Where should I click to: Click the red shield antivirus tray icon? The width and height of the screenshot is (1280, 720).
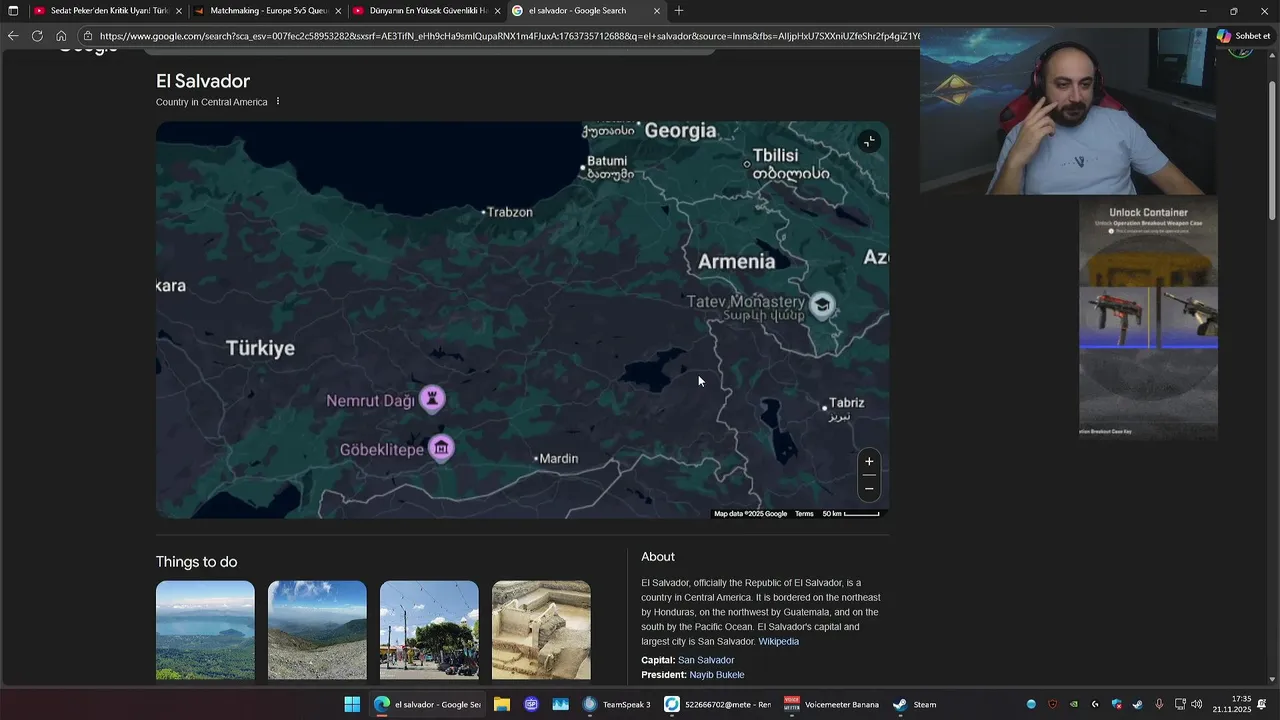(x=1053, y=704)
